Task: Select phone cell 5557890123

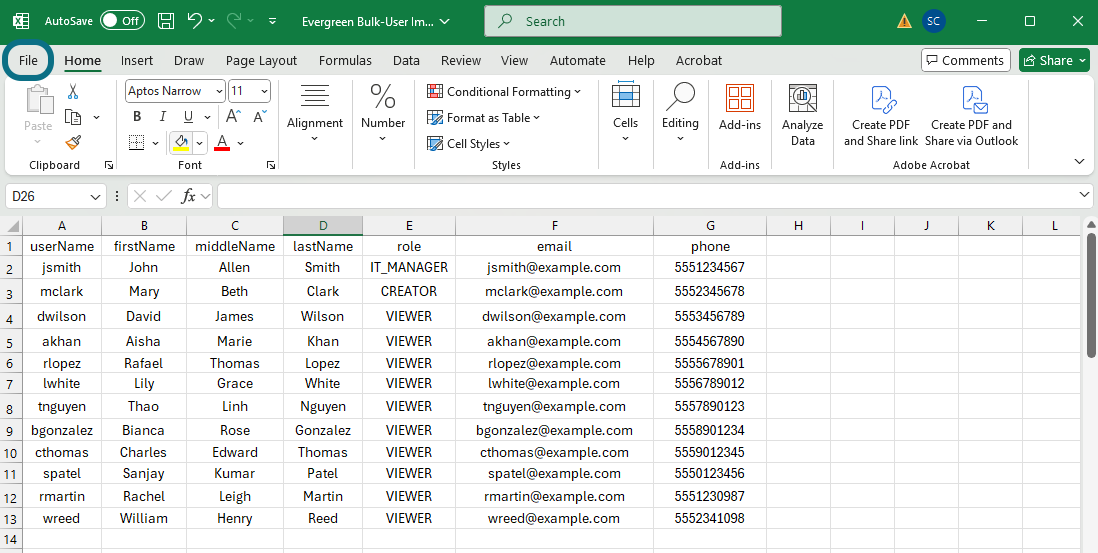Action: point(709,406)
